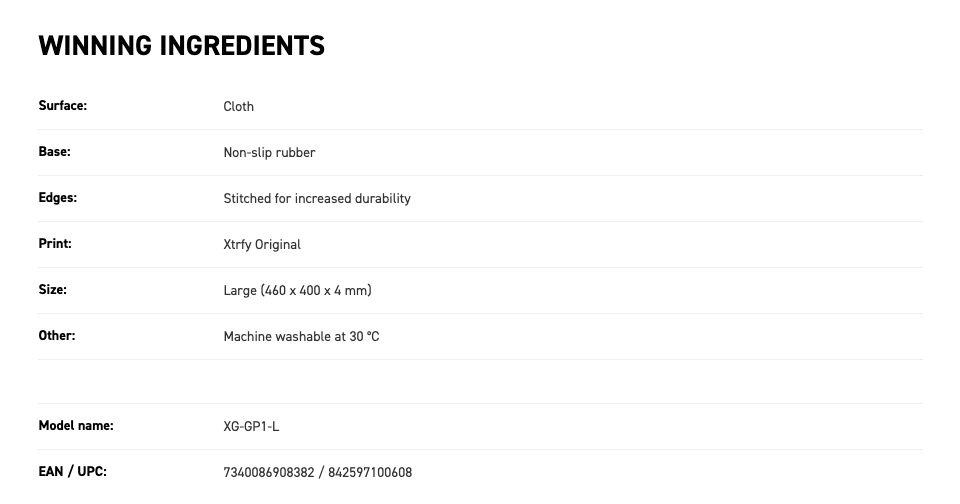960x504 pixels.
Task: Click the UPC number 842597100608
Action: pyautogui.click(x=370, y=472)
